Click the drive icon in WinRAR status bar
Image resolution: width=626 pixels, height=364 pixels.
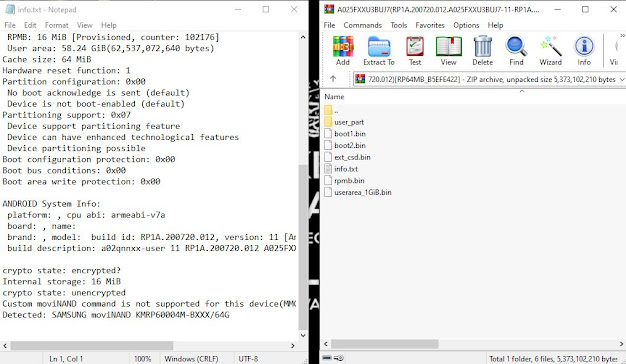coord(327,358)
